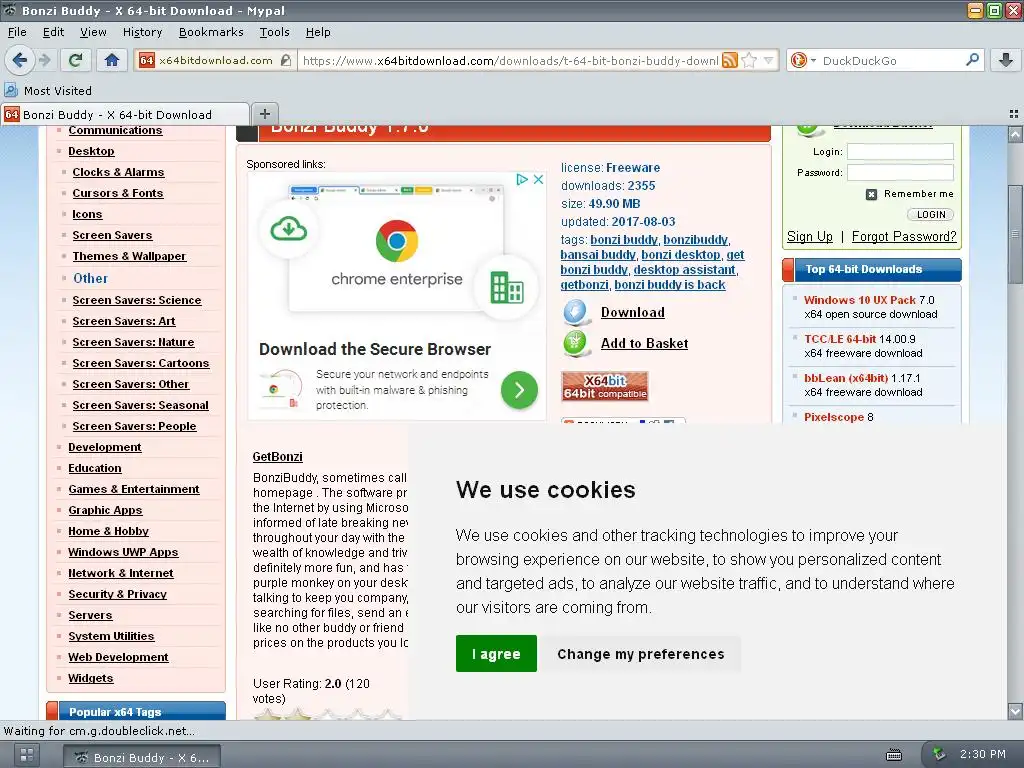The image size is (1024, 768).
Task: Toggle the Remember me checkbox
Action: coord(871,194)
